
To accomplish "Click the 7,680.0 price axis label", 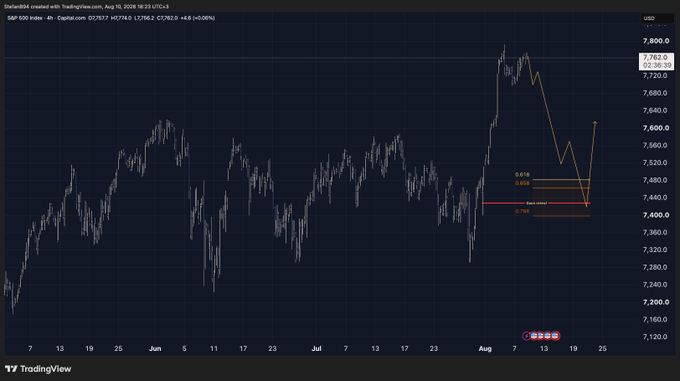I will click(655, 93).
